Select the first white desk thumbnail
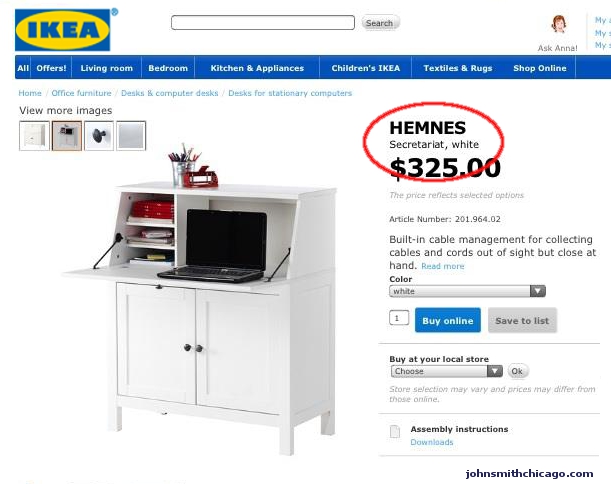This screenshot has height=484, width=611. coord(34,136)
